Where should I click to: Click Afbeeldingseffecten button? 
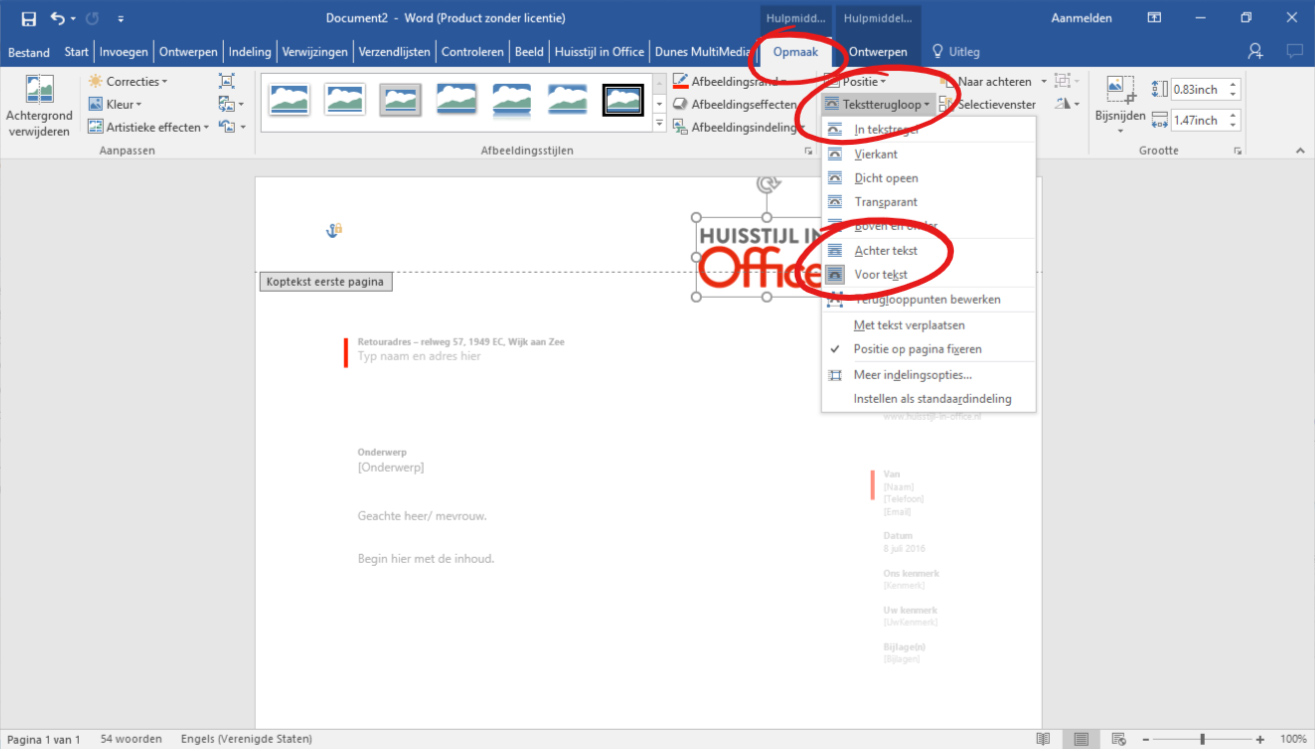735,104
